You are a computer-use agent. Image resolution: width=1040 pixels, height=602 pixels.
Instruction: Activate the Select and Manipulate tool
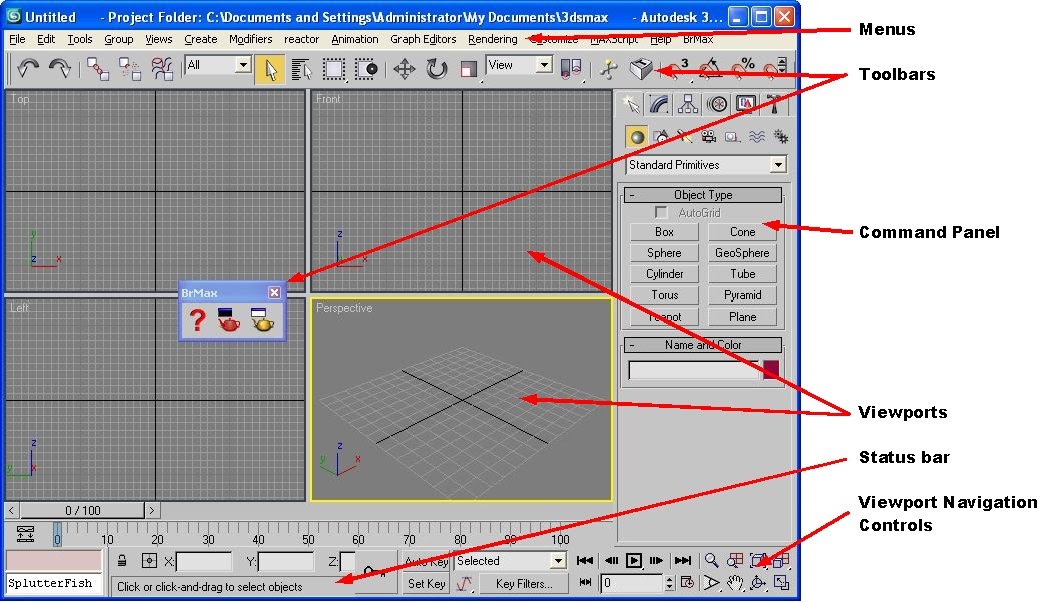tap(609, 69)
